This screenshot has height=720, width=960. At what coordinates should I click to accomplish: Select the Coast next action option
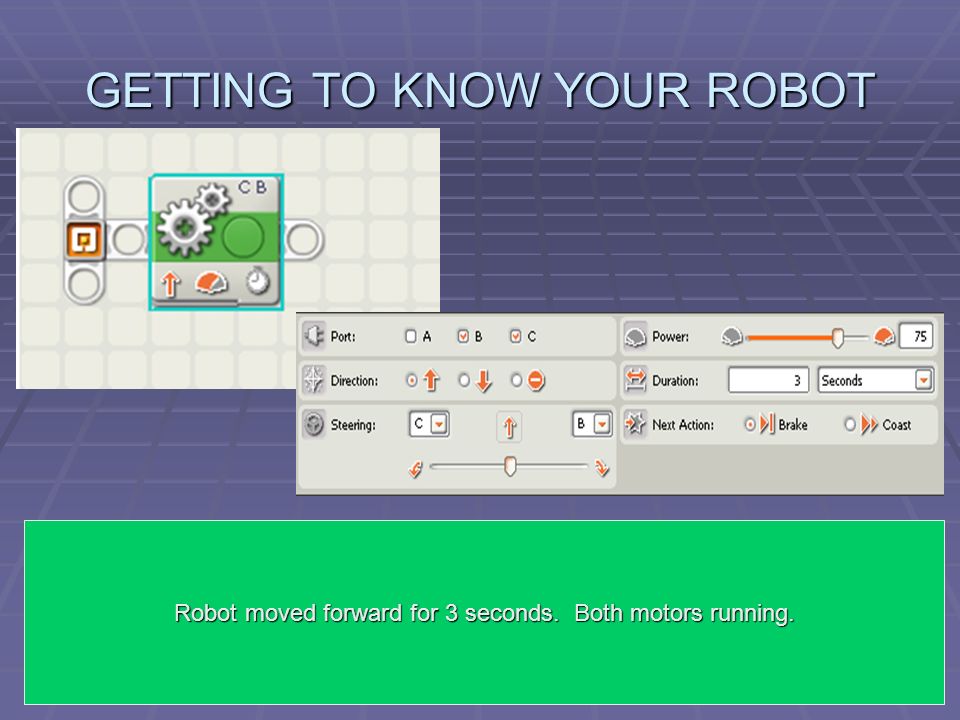pyautogui.click(x=850, y=424)
